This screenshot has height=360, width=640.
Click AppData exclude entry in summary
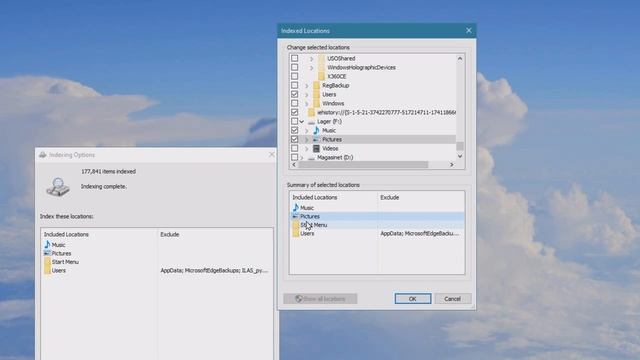[420, 233]
